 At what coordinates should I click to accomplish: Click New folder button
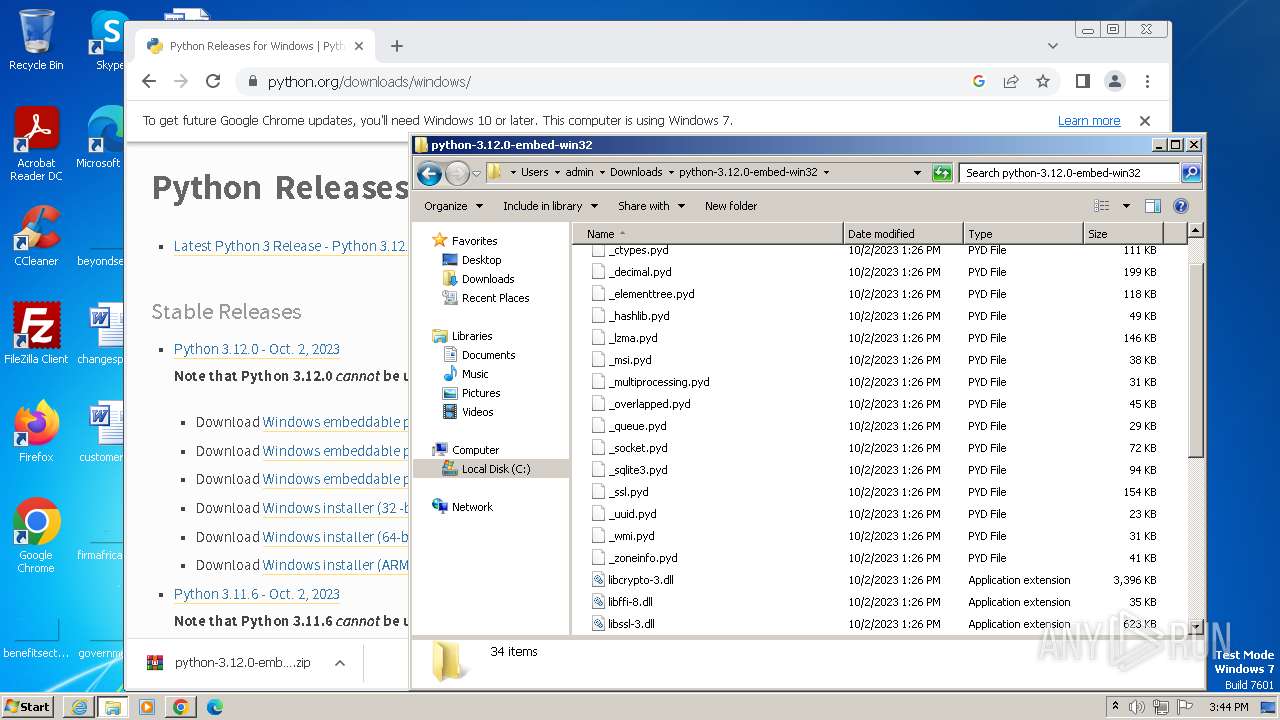pos(730,206)
